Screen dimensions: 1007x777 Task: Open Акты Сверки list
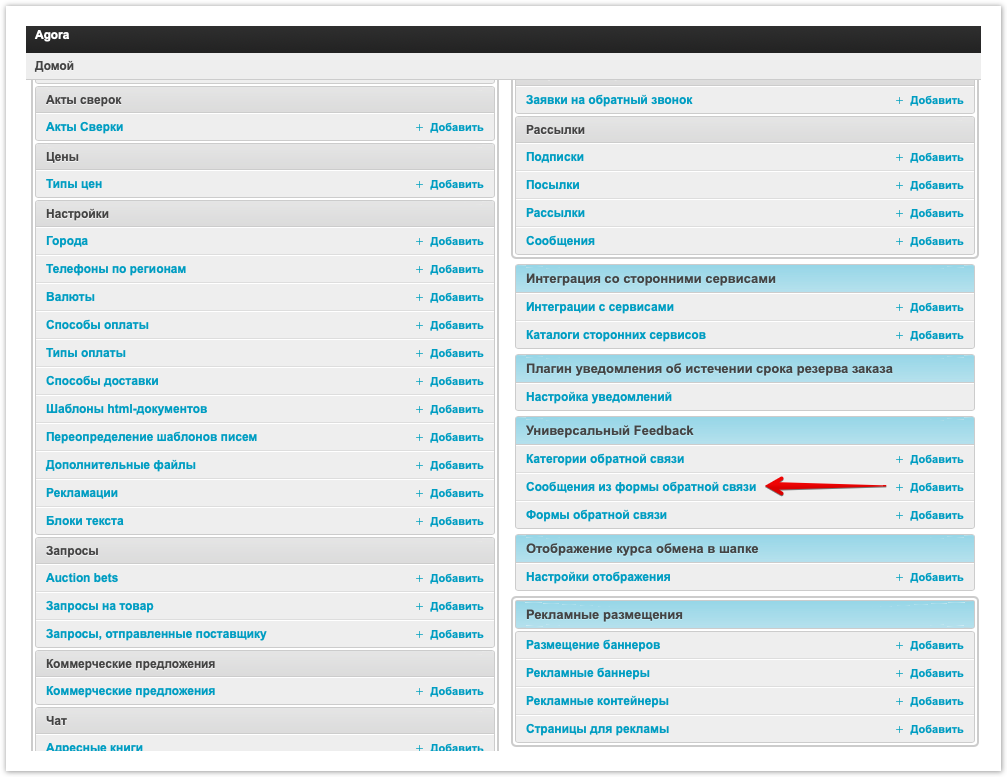pyautogui.click(x=84, y=127)
